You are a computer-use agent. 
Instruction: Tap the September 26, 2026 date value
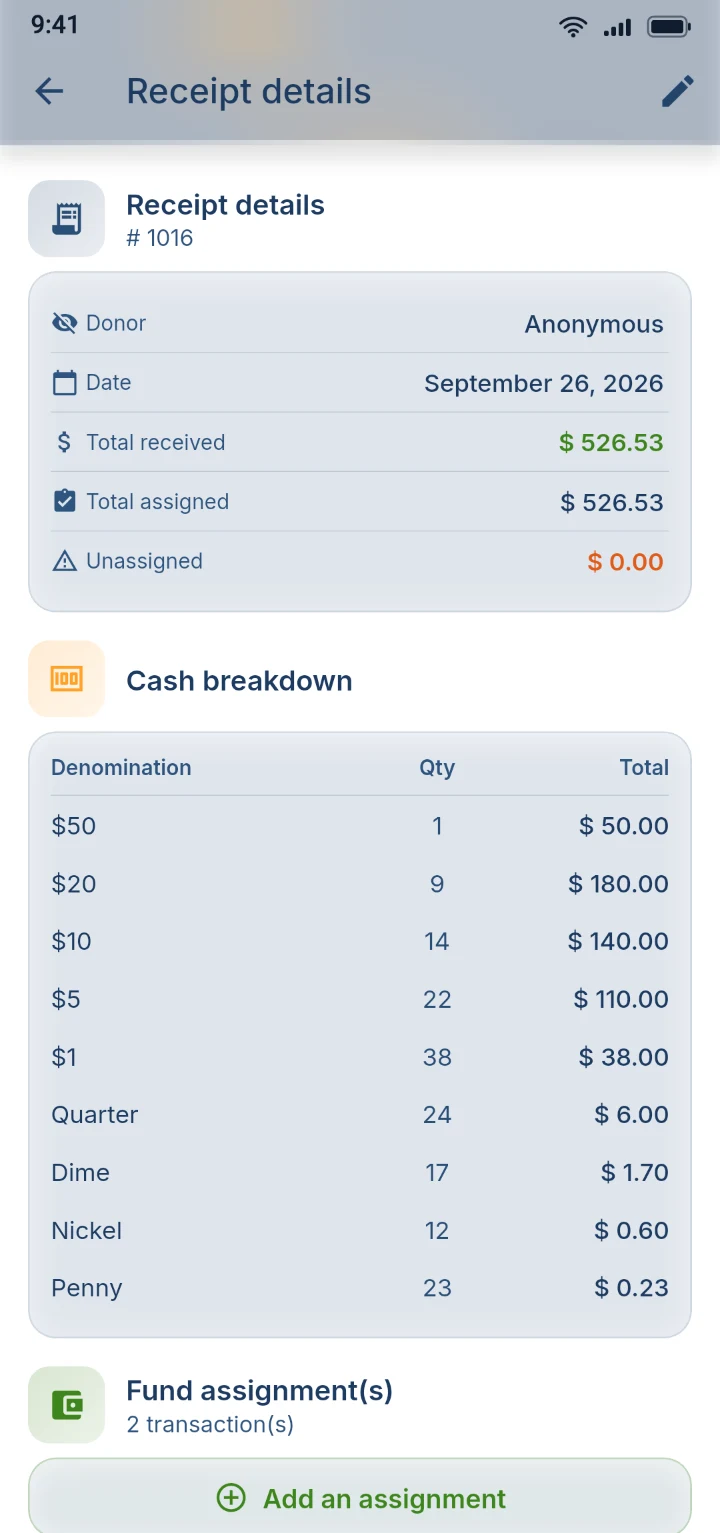pos(544,384)
